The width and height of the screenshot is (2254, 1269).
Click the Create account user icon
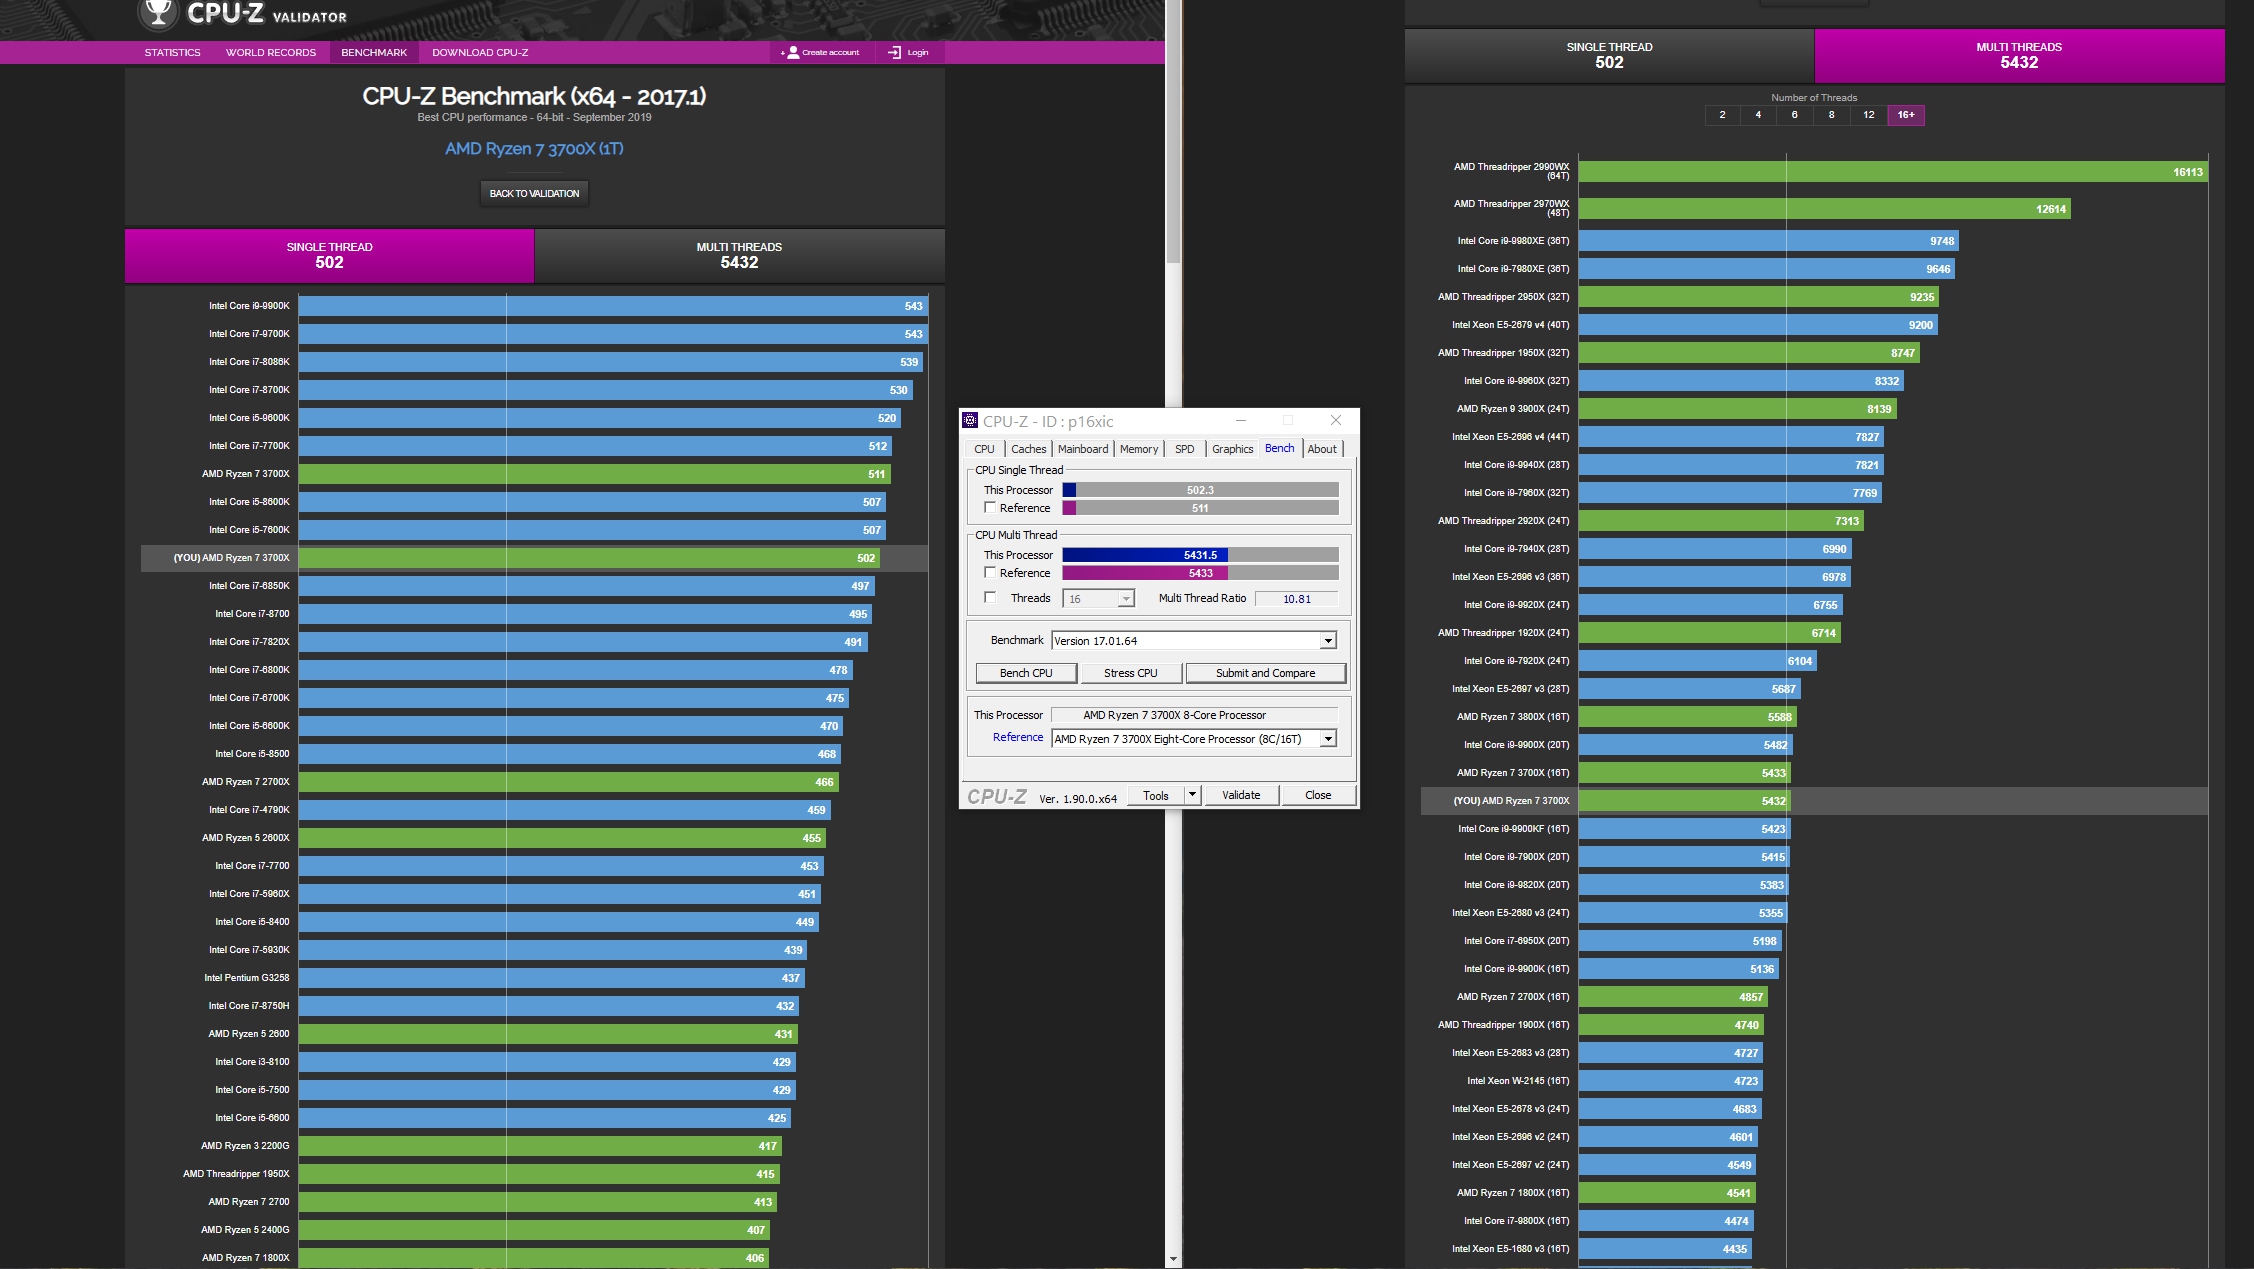[x=793, y=52]
